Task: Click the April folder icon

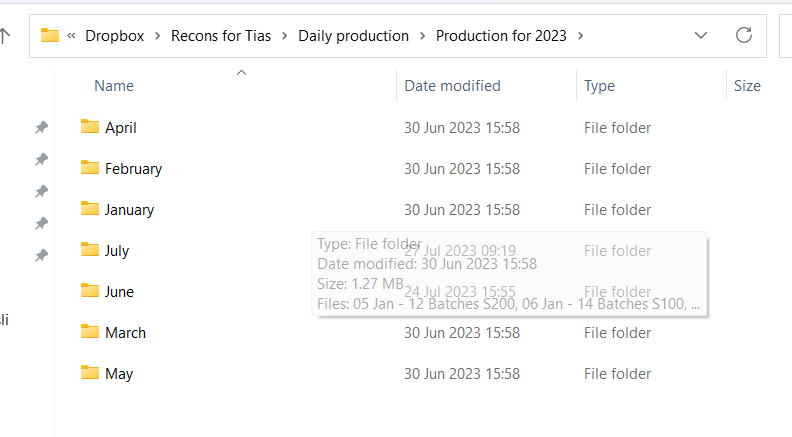Action: [90, 127]
